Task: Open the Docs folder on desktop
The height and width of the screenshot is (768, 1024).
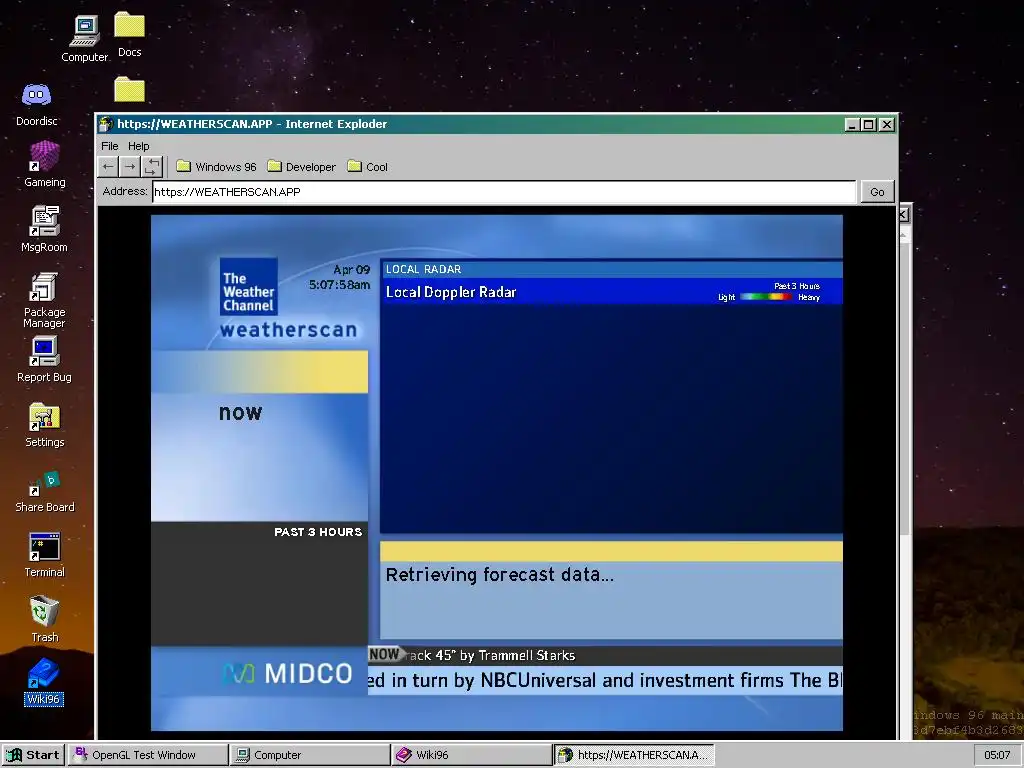Action: [x=129, y=35]
